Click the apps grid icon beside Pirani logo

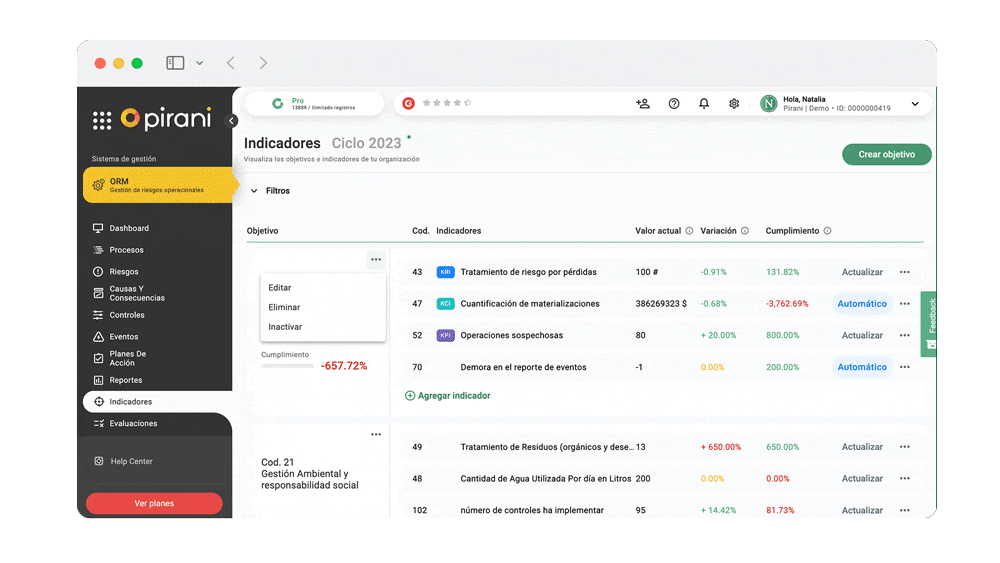coord(102,120)
